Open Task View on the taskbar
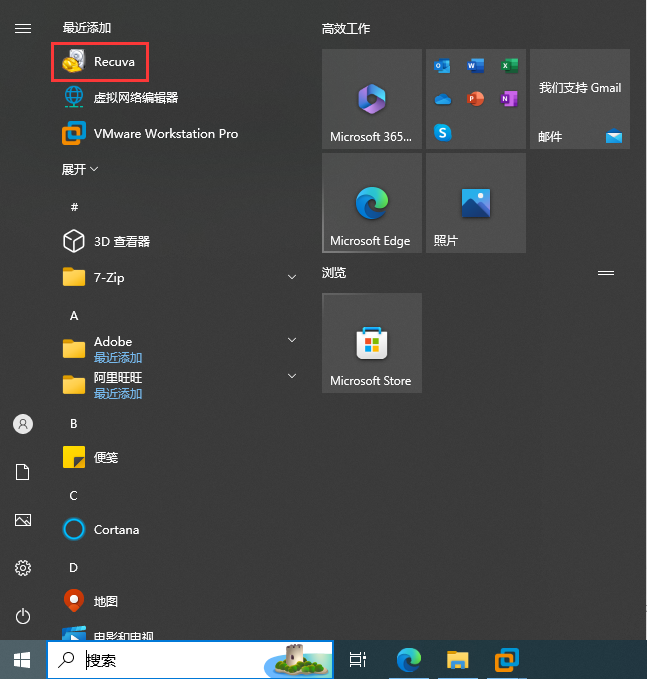Screen dimensions: 647x679 [358, 660]
